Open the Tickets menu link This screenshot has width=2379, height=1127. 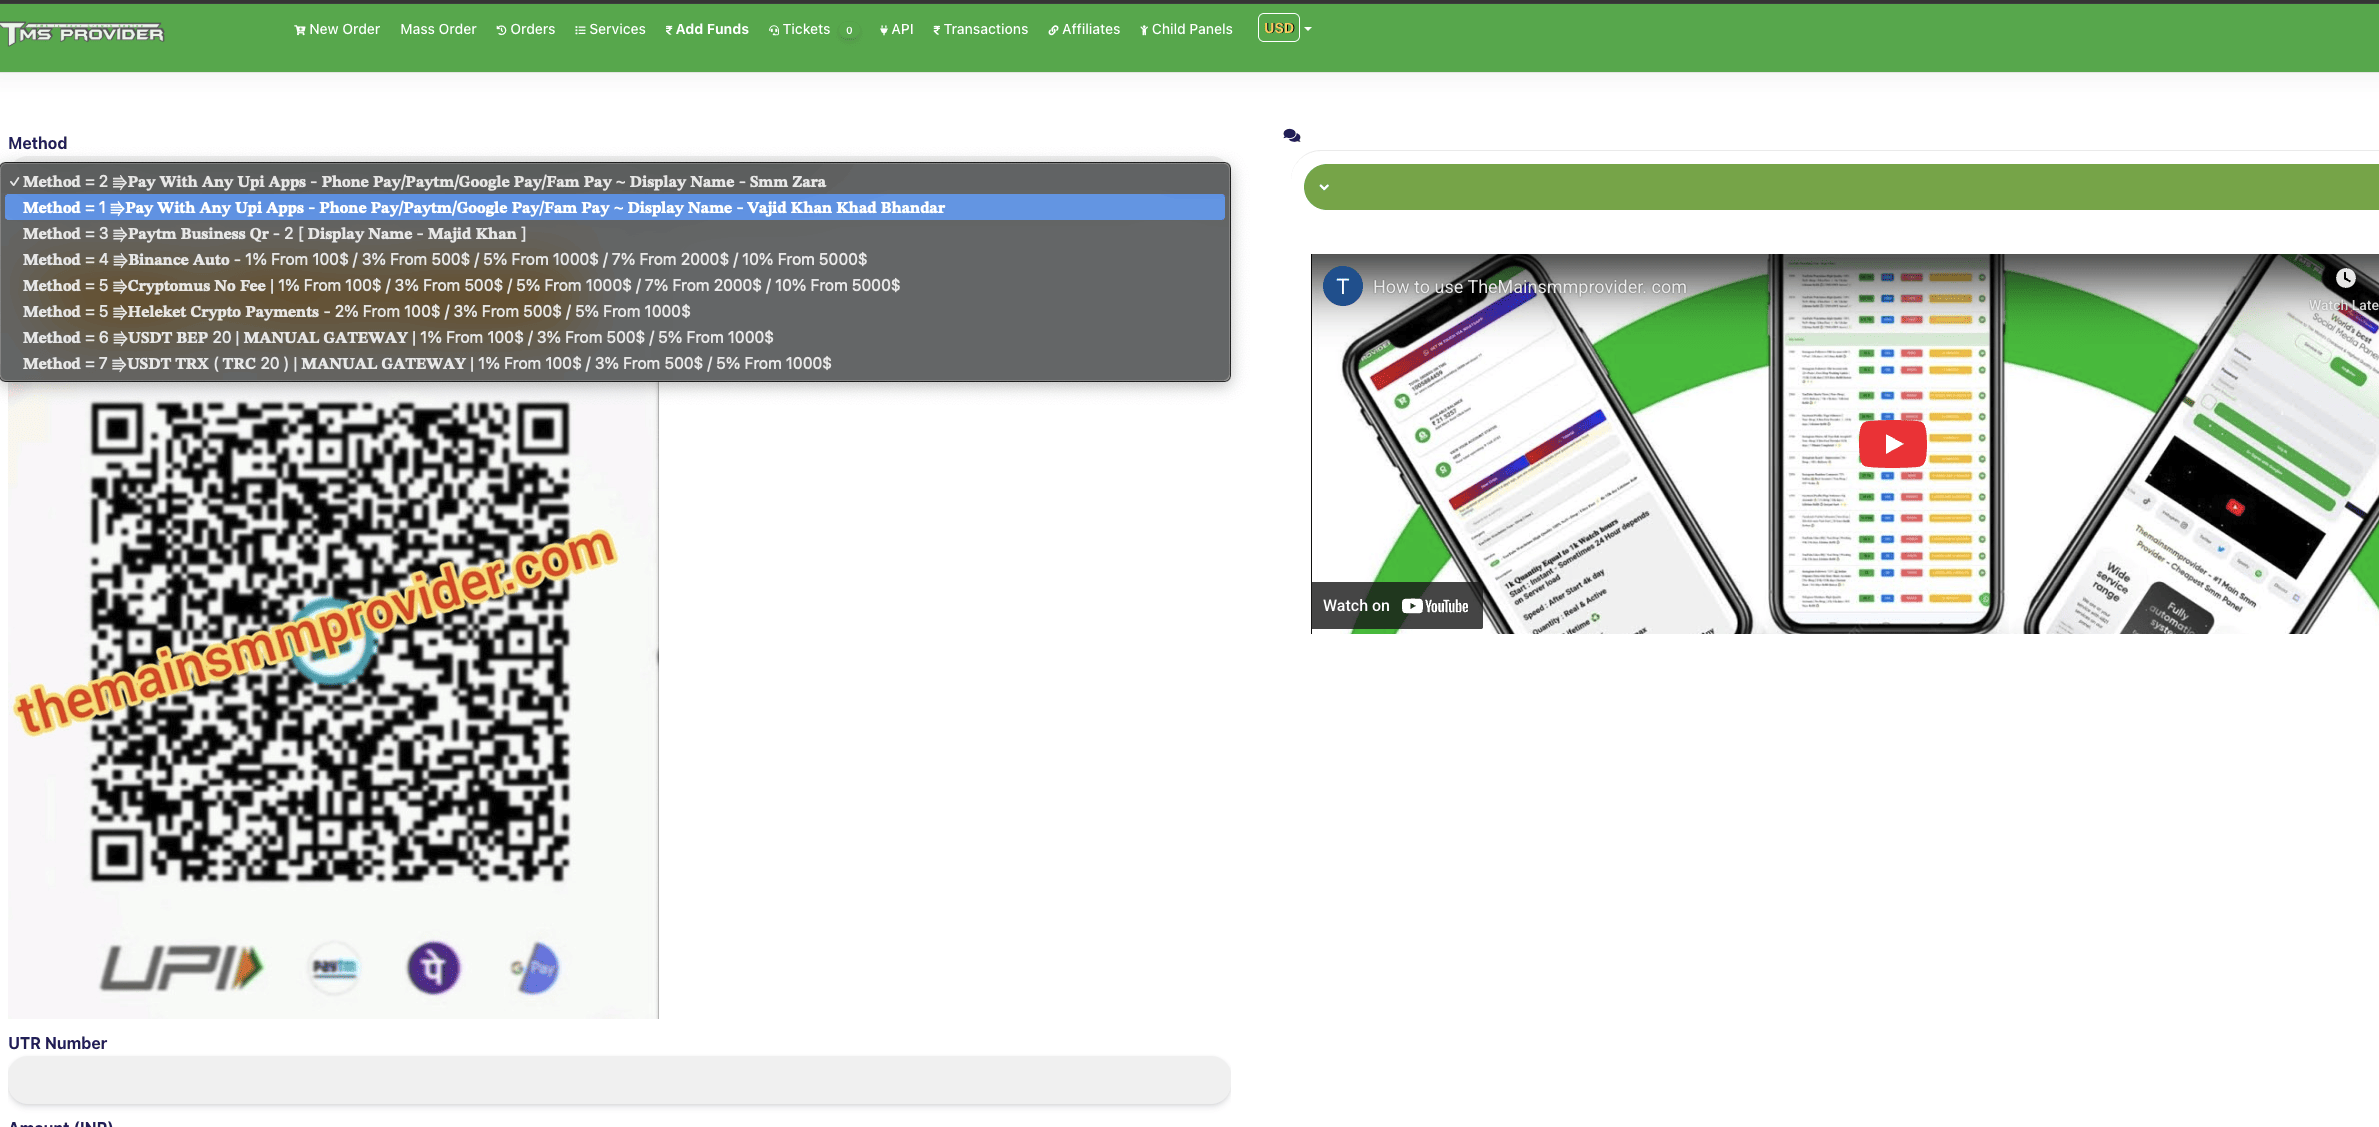(804, 30)
